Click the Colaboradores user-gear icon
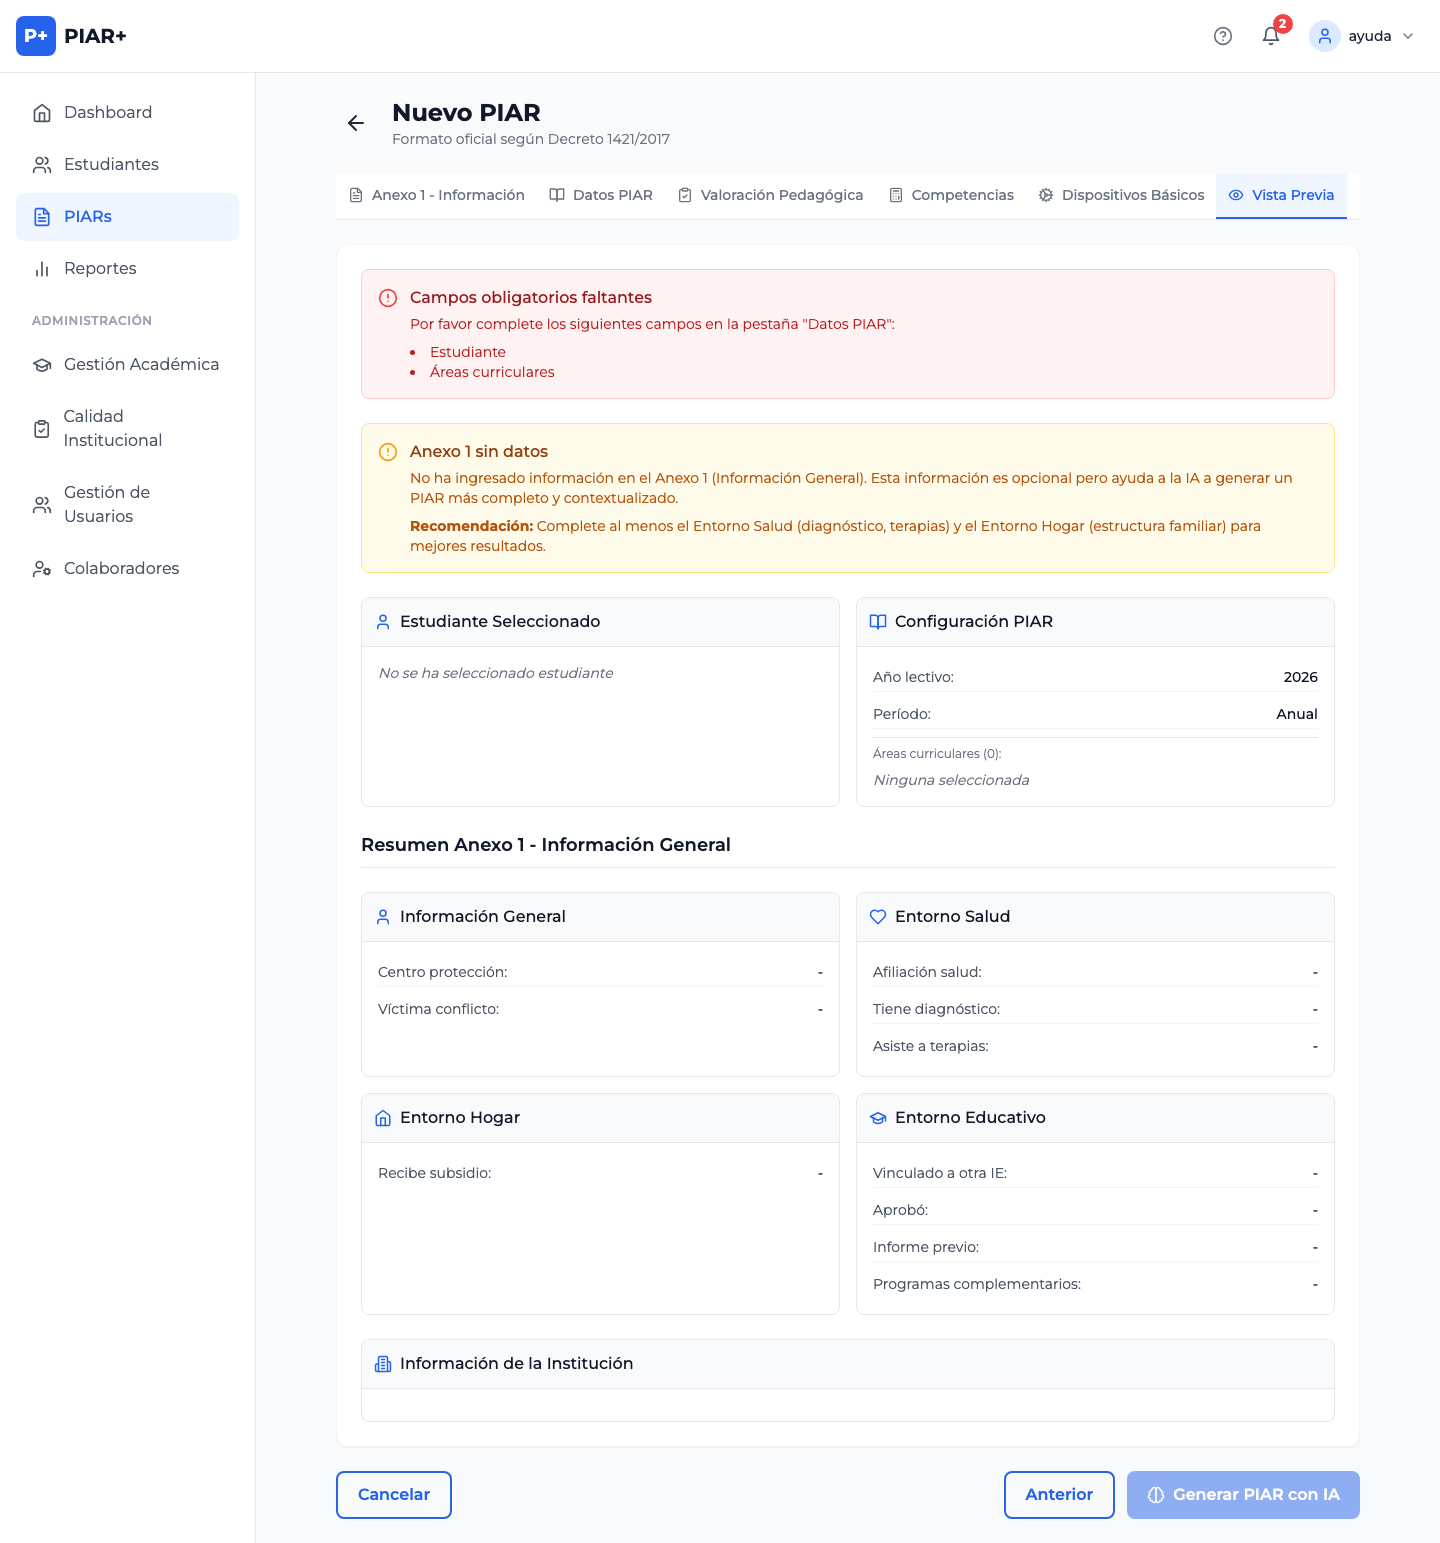 [x=42, y=569]
